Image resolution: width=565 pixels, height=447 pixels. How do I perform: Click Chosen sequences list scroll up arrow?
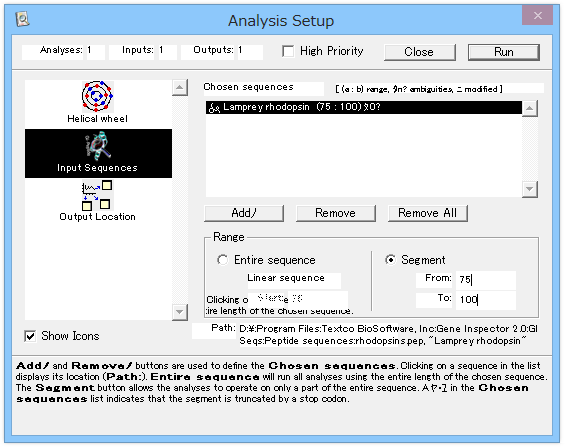[x=530, y=108]
